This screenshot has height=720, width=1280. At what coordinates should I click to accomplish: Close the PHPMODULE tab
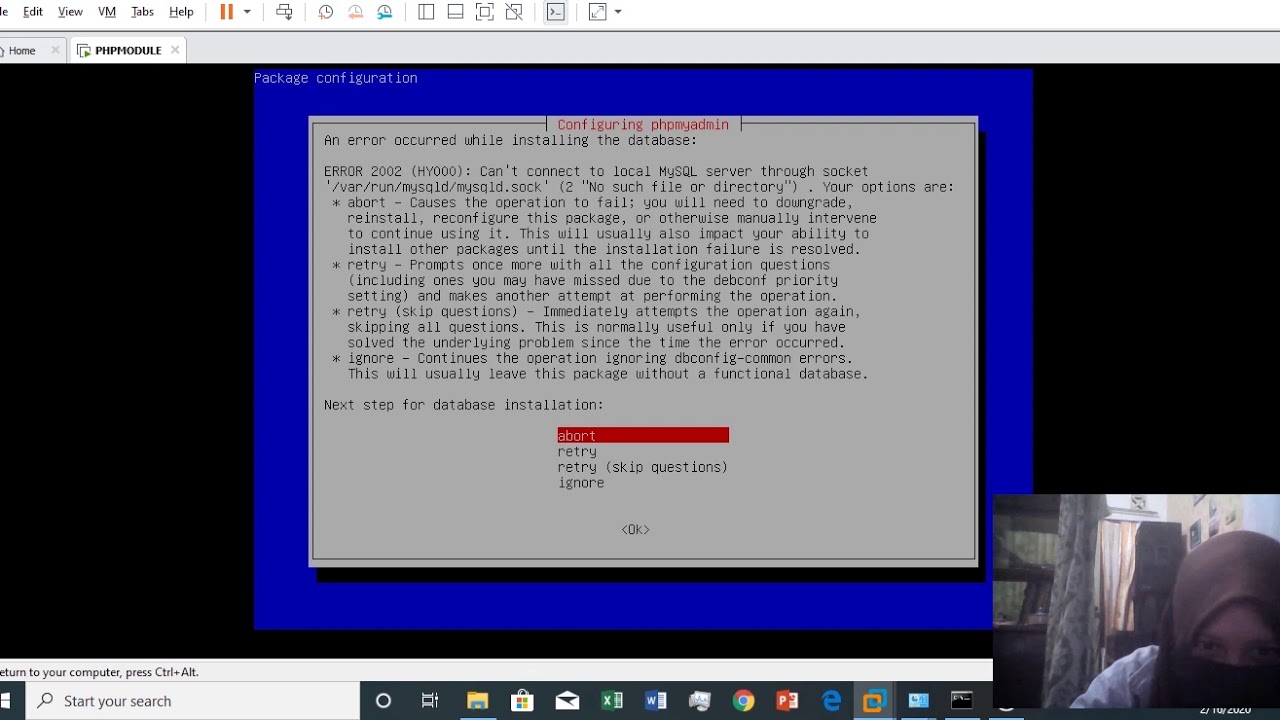pyautogui.click(x=175, y=50)
